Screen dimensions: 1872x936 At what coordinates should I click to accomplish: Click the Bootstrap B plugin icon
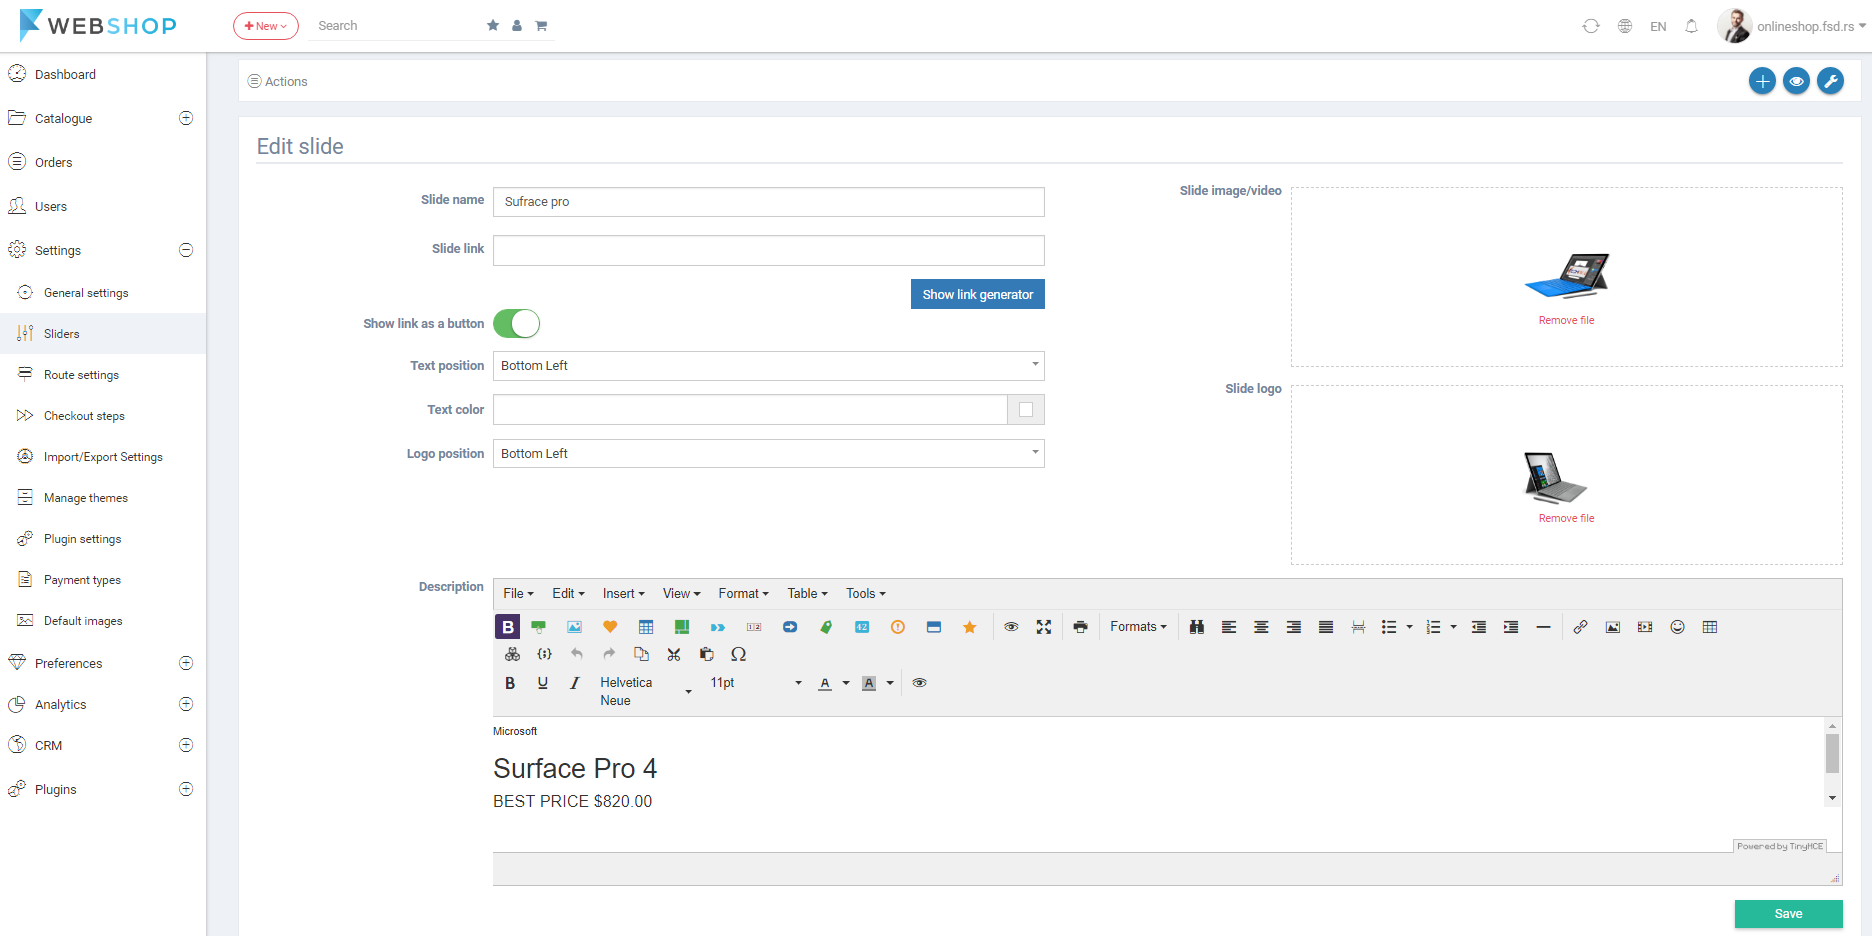508,627
